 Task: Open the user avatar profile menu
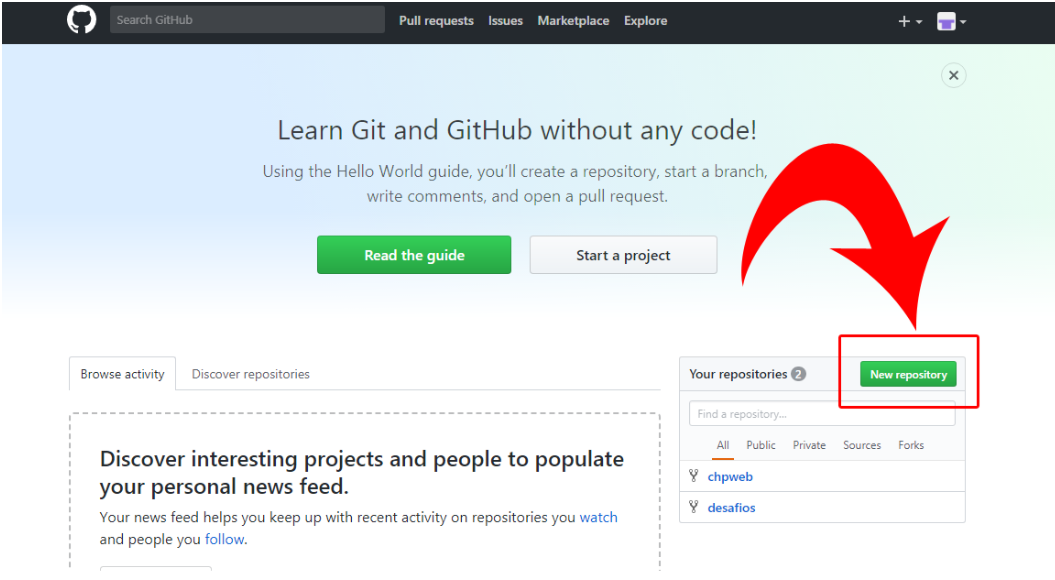pyautogui.click(x=951, y=22)
